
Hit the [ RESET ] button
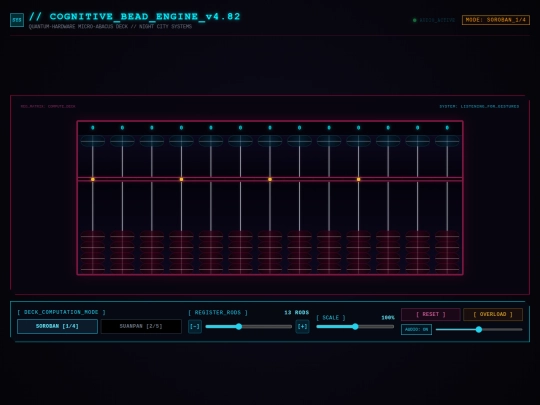click(x=431, y=314)
